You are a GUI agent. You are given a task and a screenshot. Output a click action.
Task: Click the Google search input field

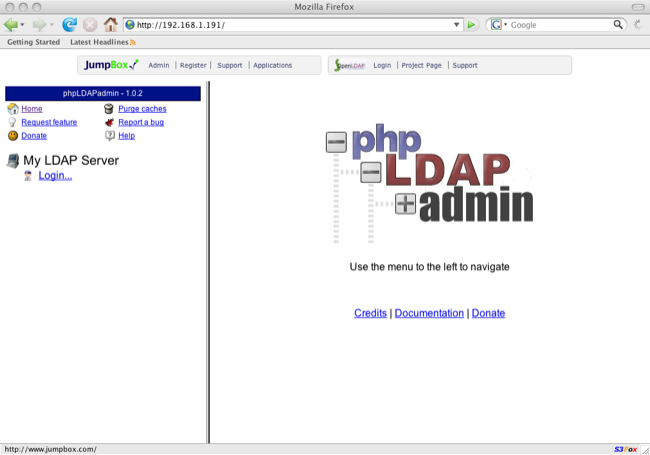click(x=560, y=25)
